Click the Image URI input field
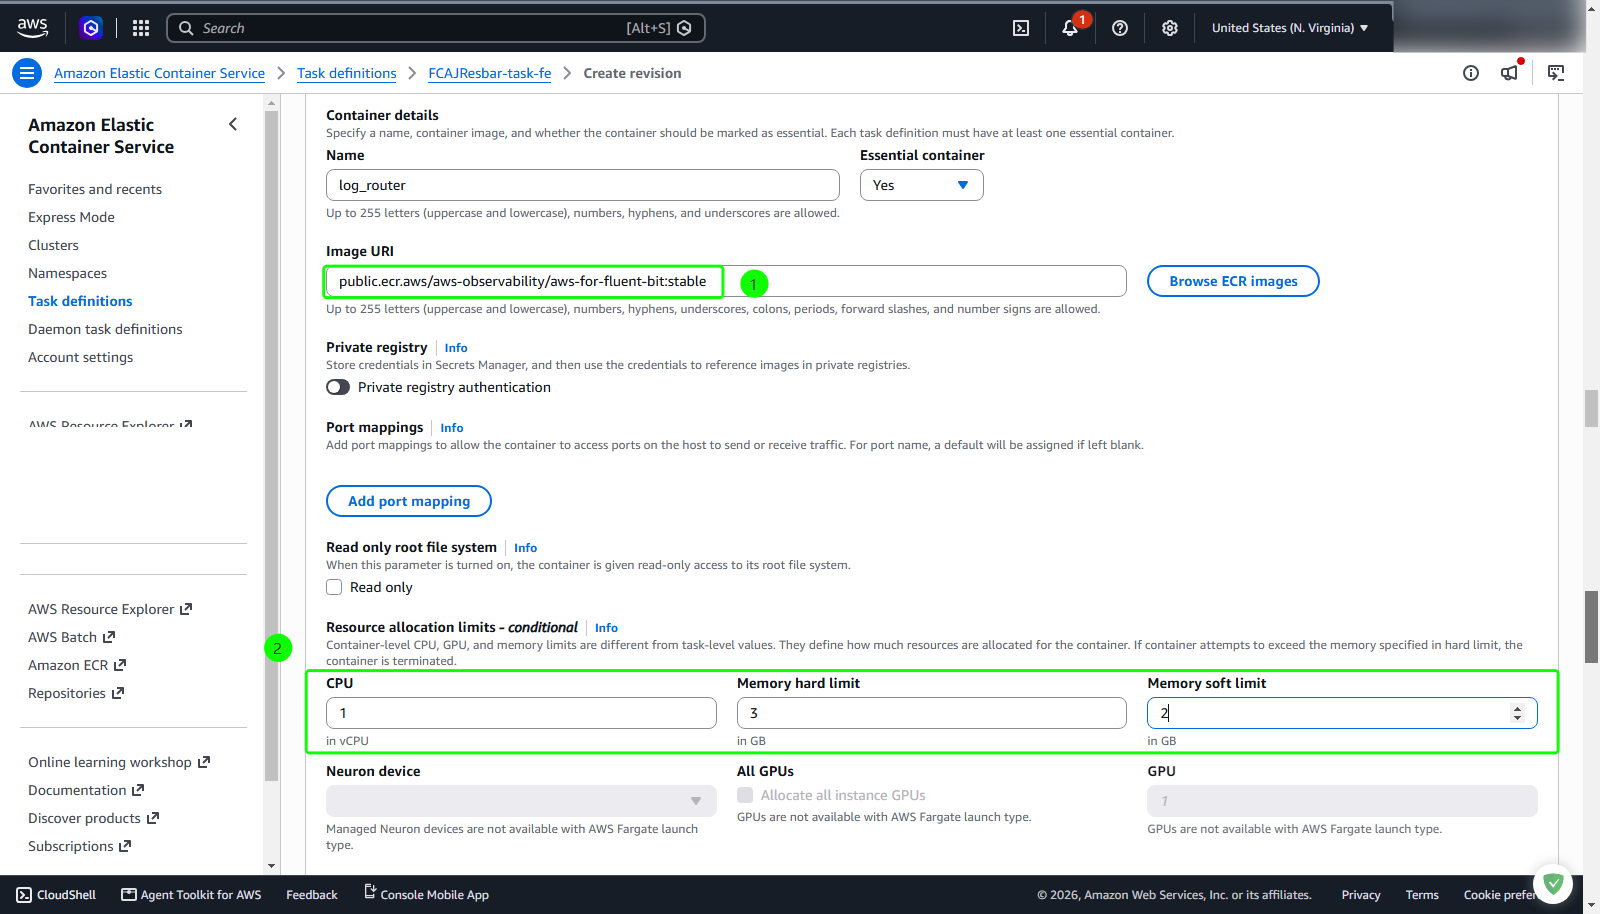Screen dimensions: 1600x914 (x=726, y=281)
